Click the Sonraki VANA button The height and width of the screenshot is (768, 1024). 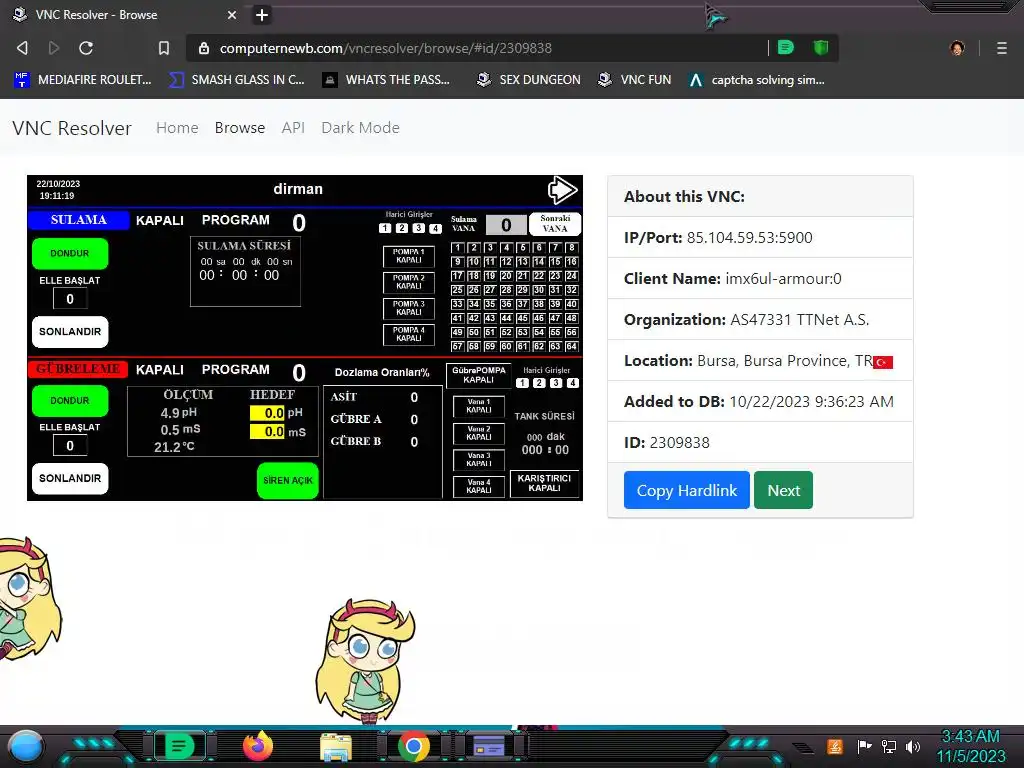[x=555, y=224]
